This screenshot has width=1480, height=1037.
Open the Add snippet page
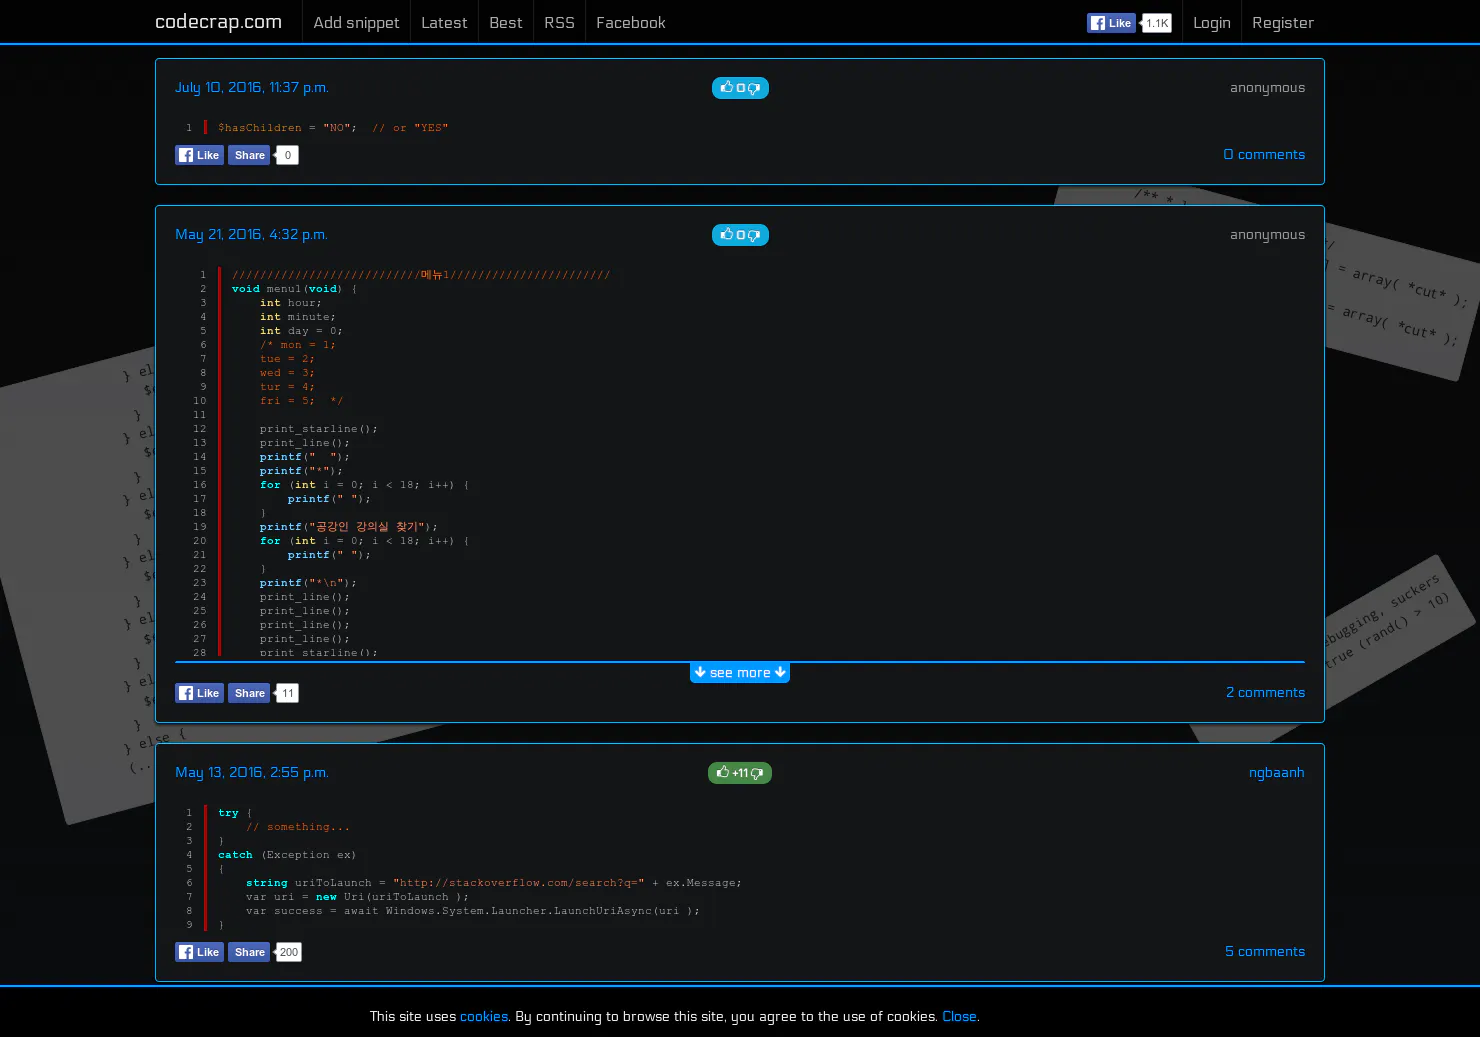click(356, 22)
